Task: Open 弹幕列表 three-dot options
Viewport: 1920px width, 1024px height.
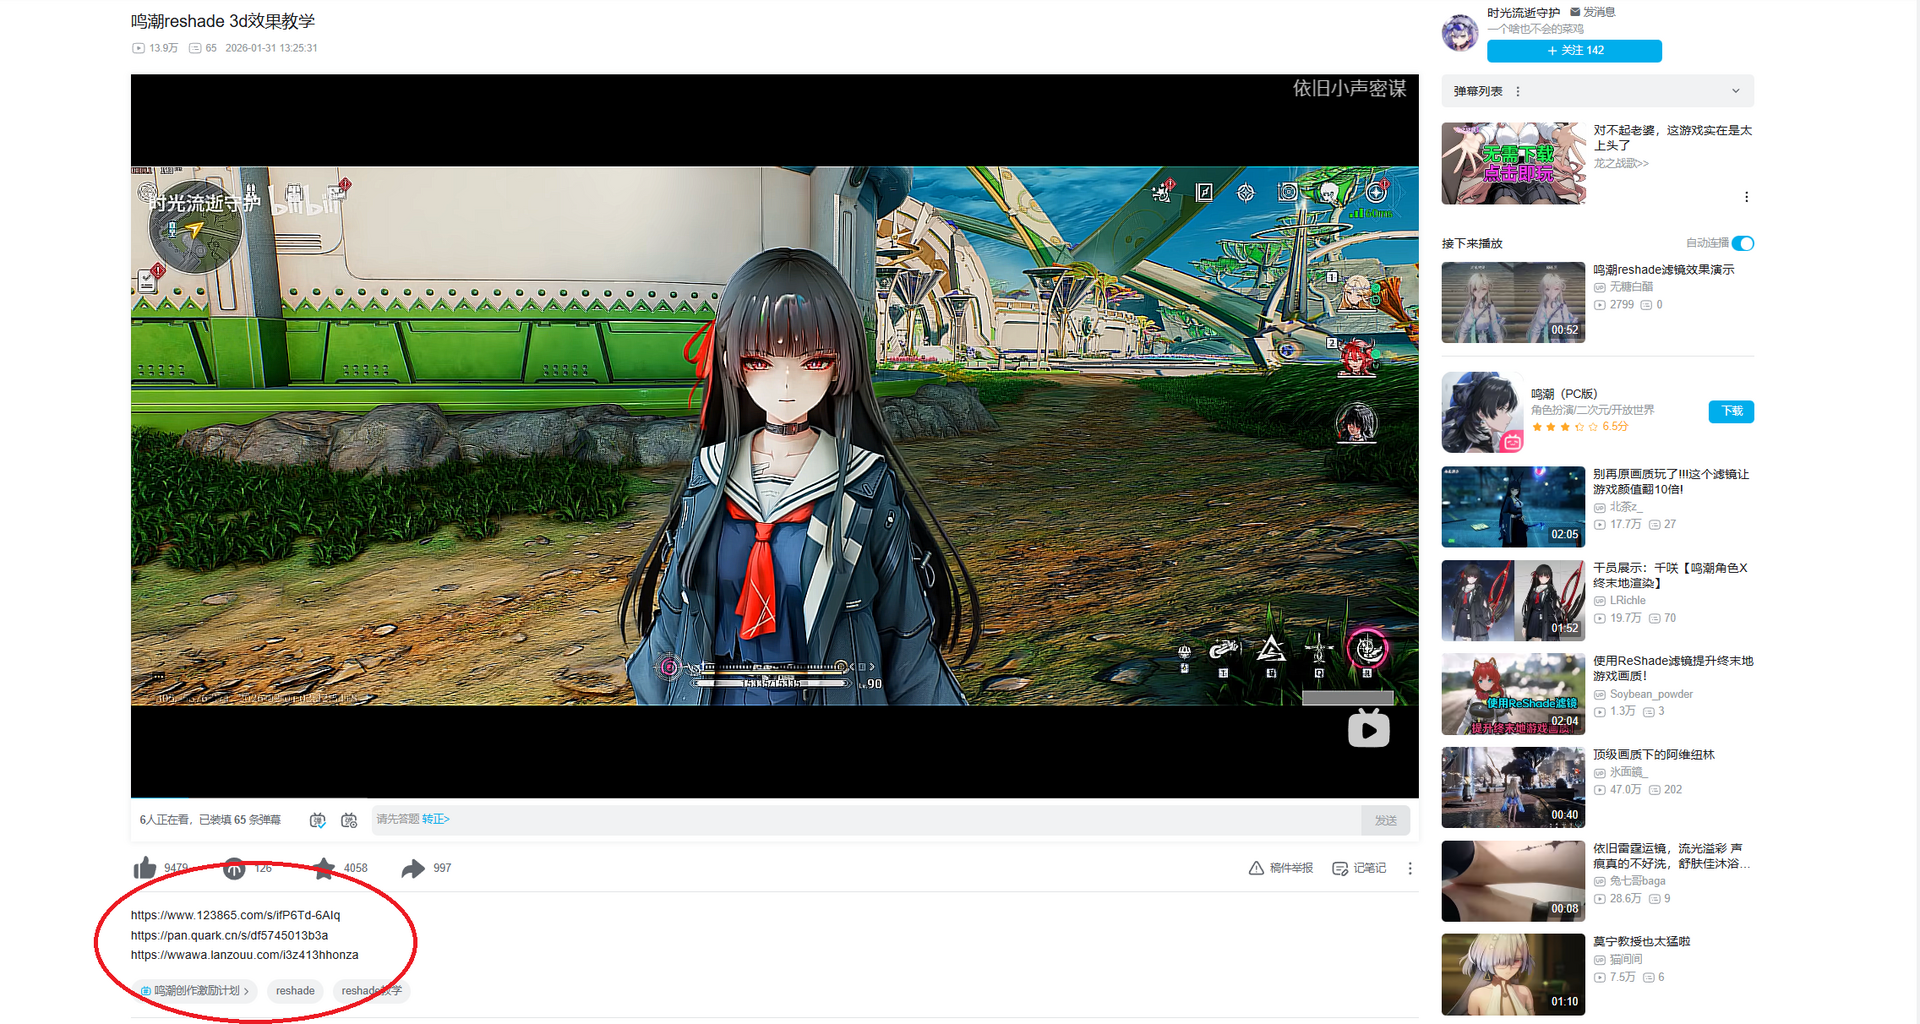Action: (1518, 91)
